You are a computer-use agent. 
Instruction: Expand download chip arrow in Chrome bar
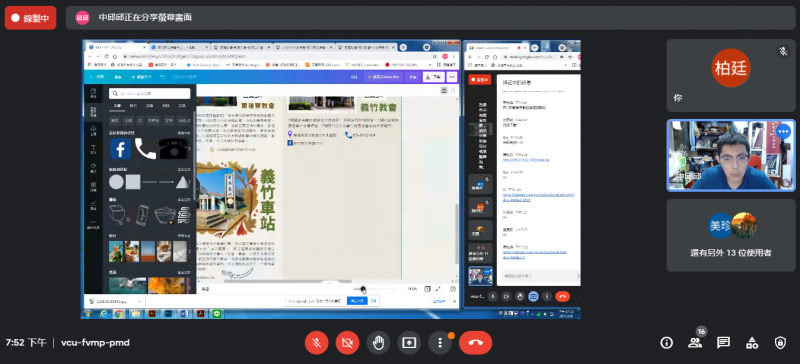click(139, 302)
